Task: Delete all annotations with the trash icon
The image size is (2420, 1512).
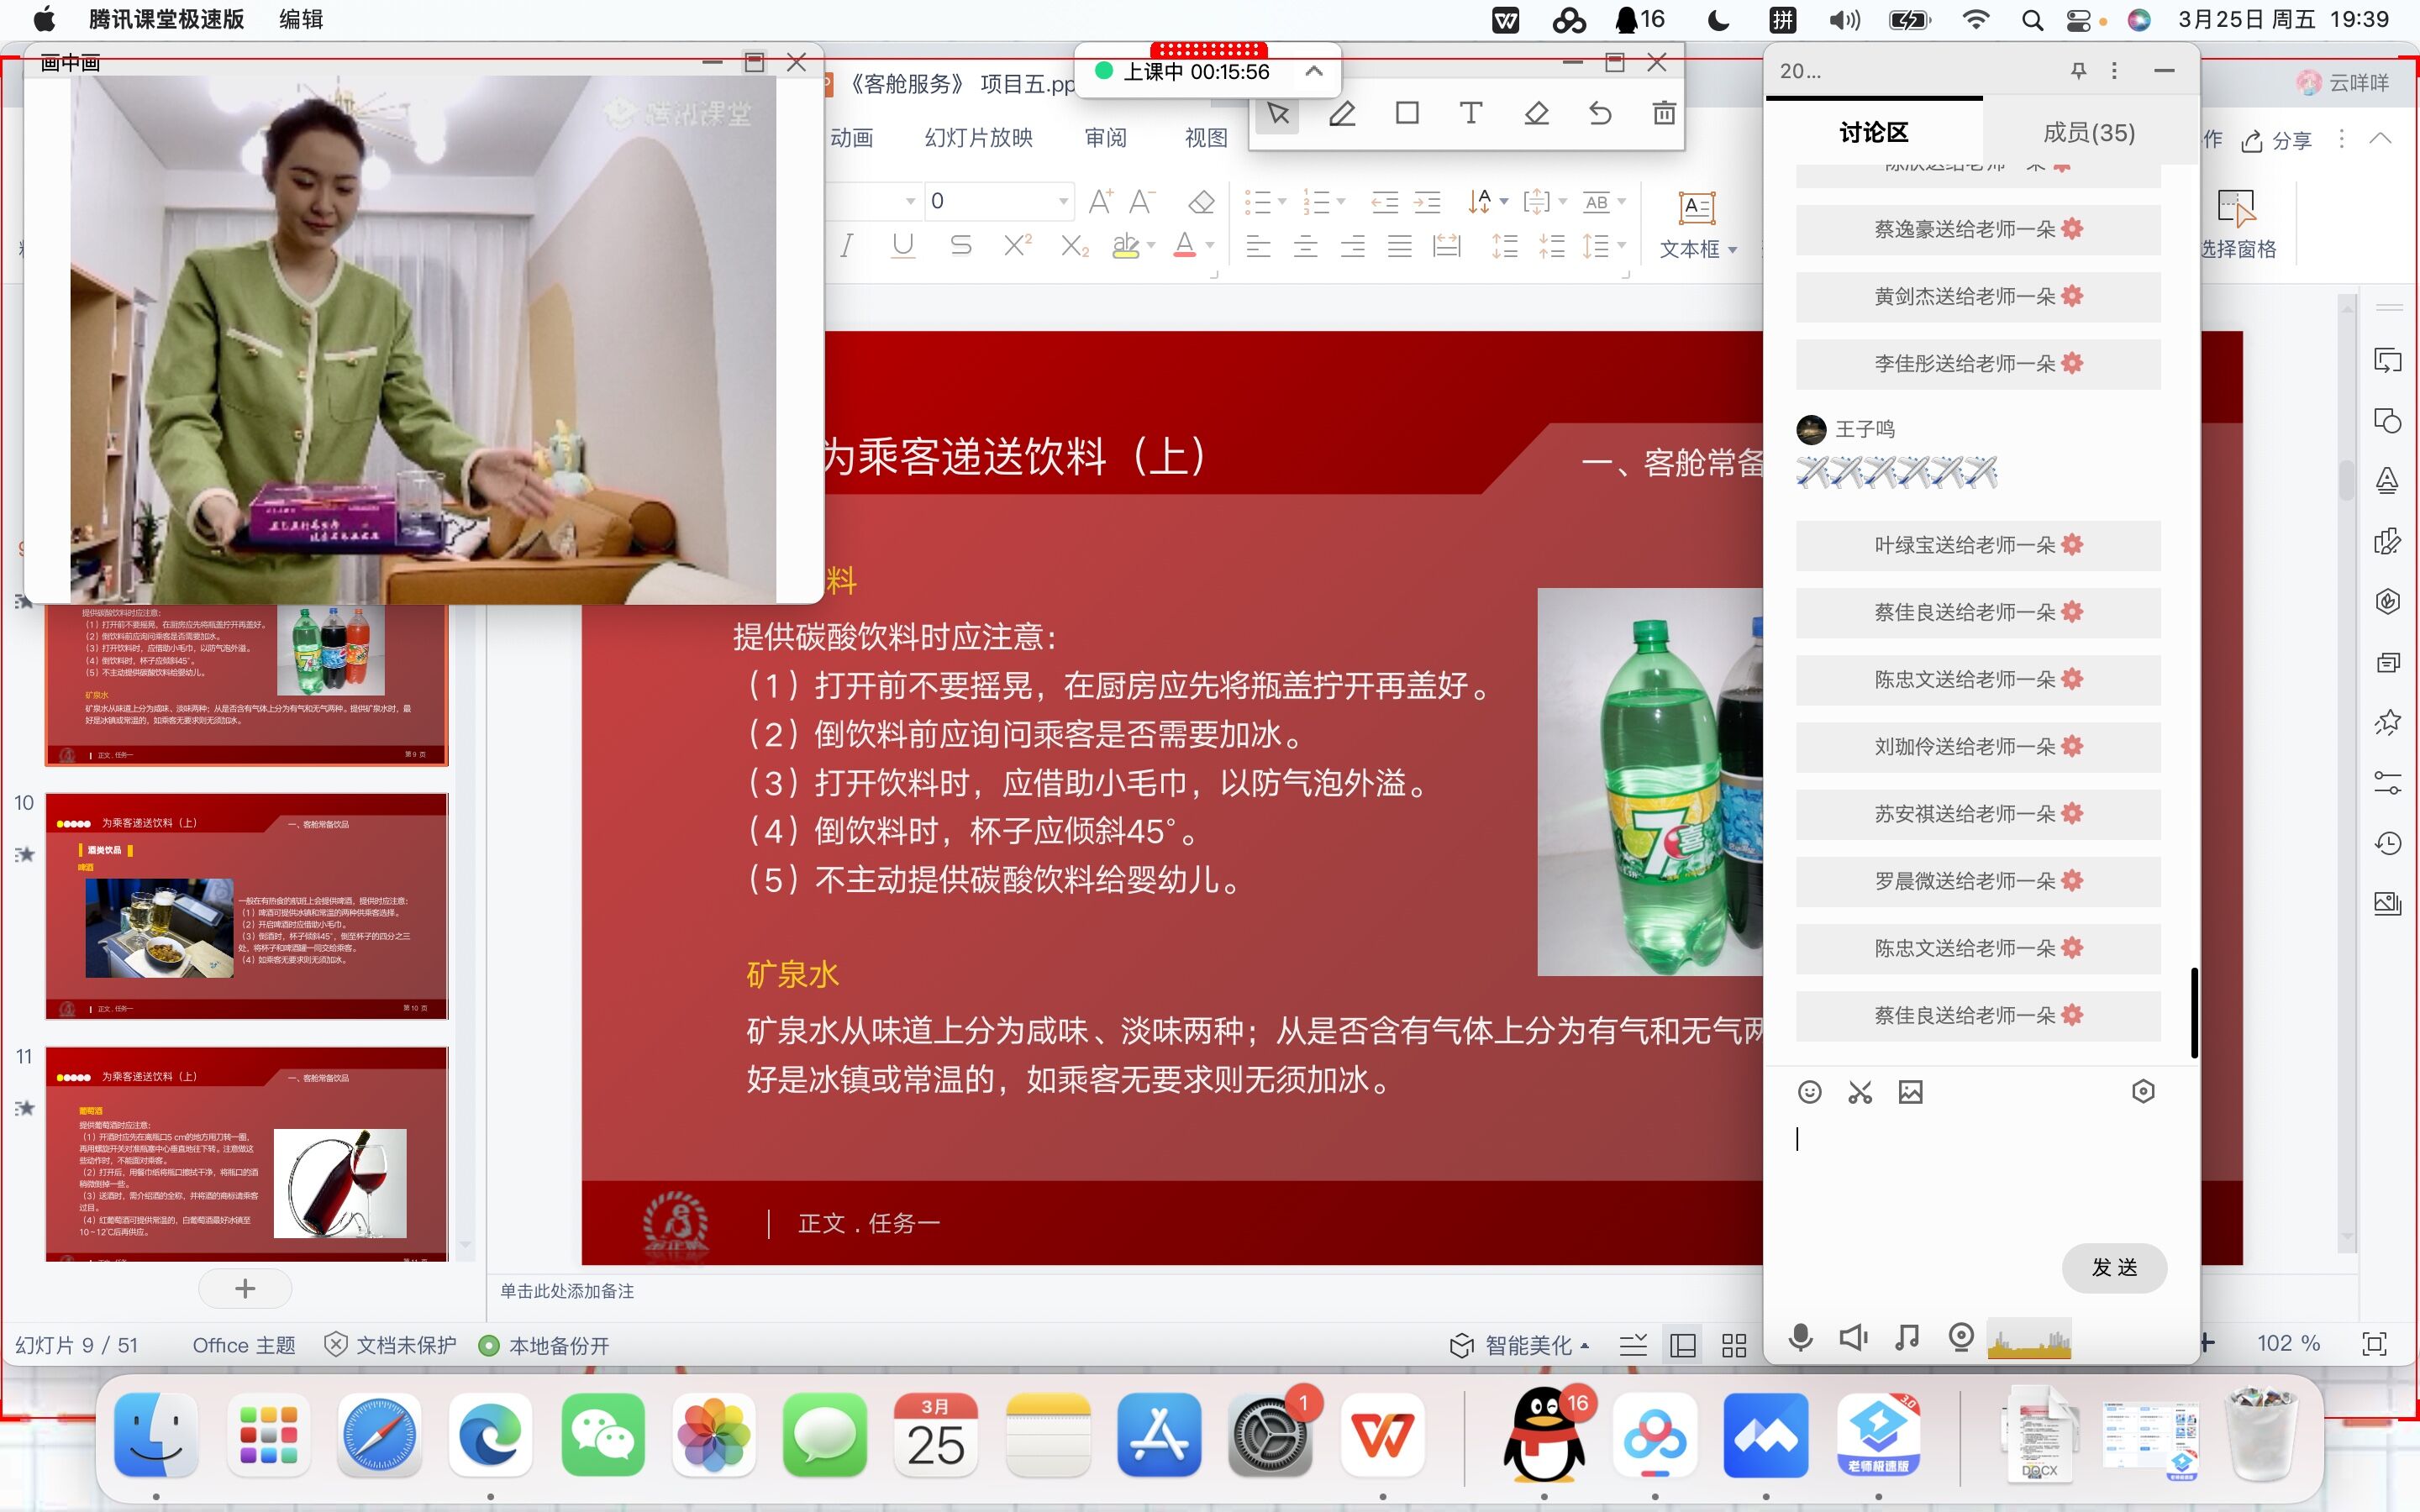Action: coord(1664,113)
